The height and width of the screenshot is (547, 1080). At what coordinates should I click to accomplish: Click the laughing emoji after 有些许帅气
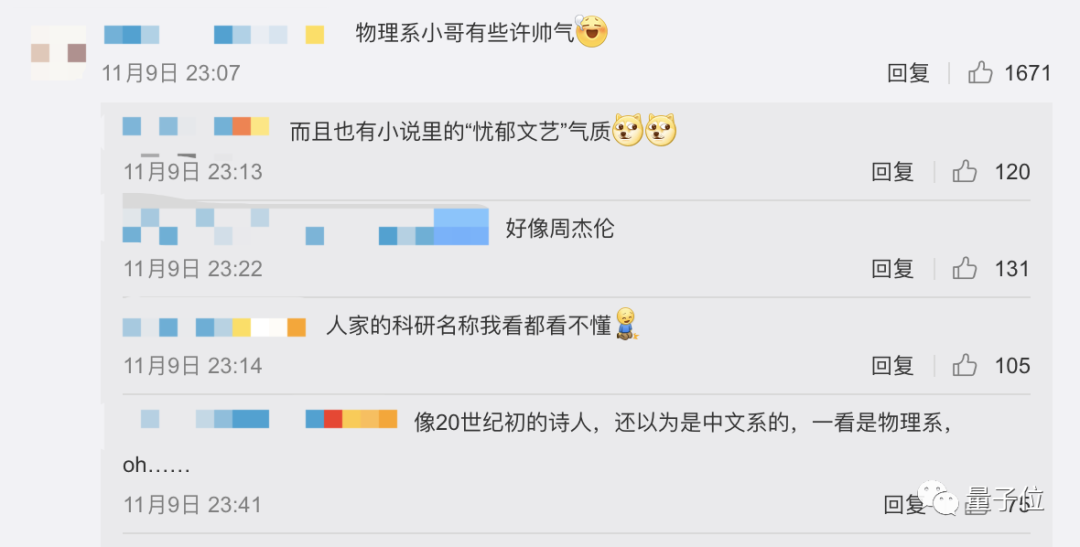592,32
